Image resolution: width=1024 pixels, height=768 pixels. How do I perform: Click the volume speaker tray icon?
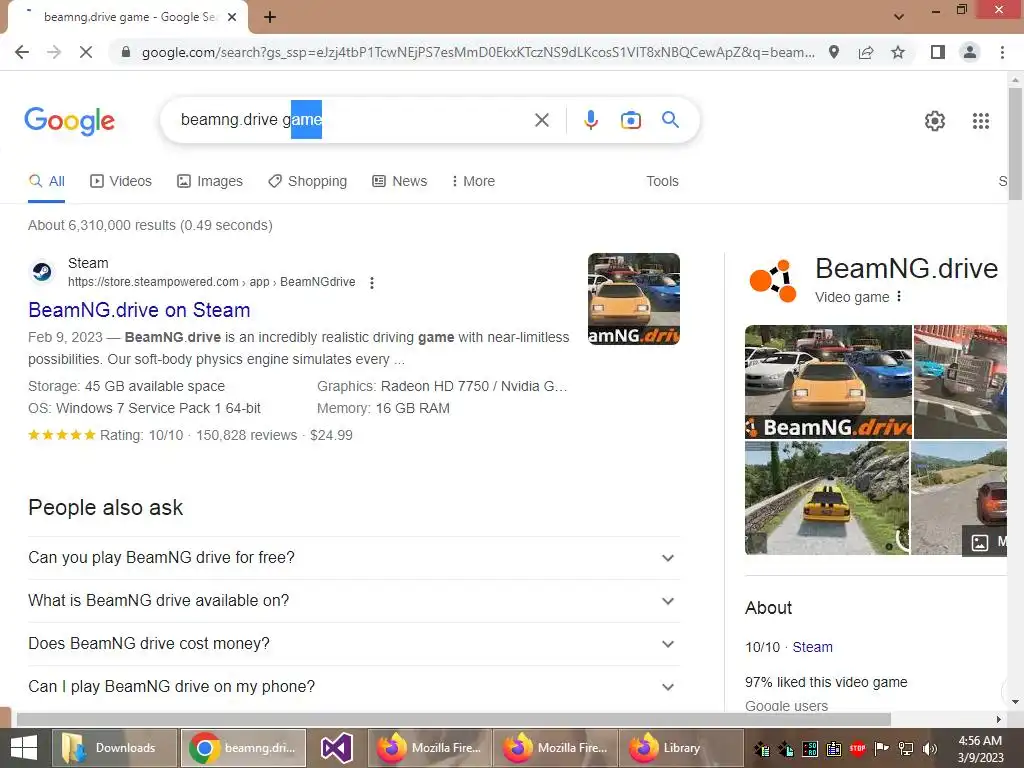click(x=930, y=749)
